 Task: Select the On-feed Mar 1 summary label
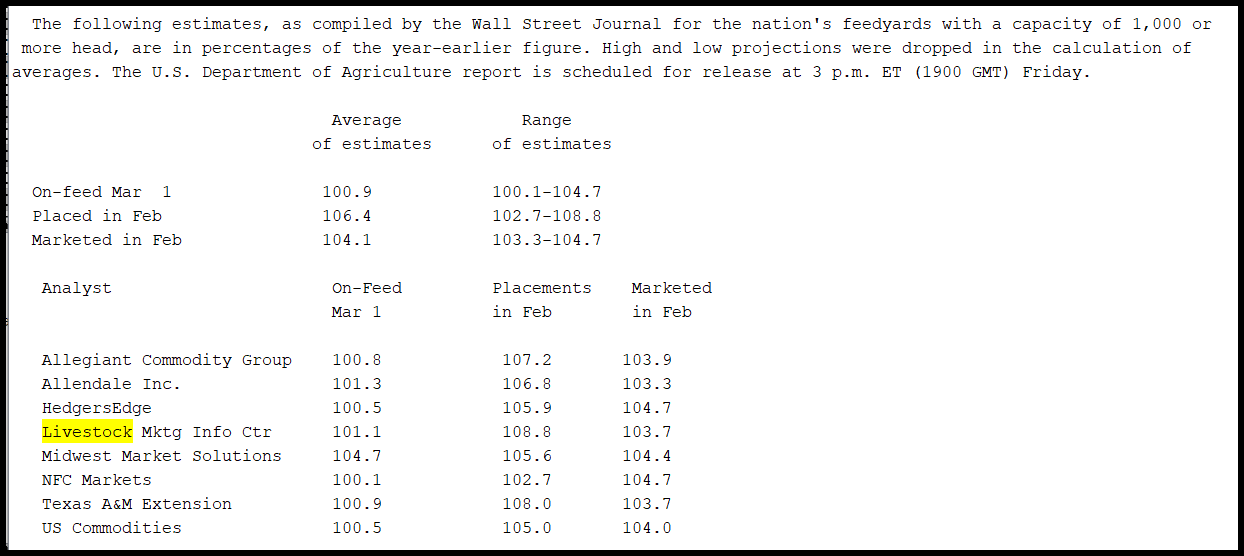click(x=102, y=192)
